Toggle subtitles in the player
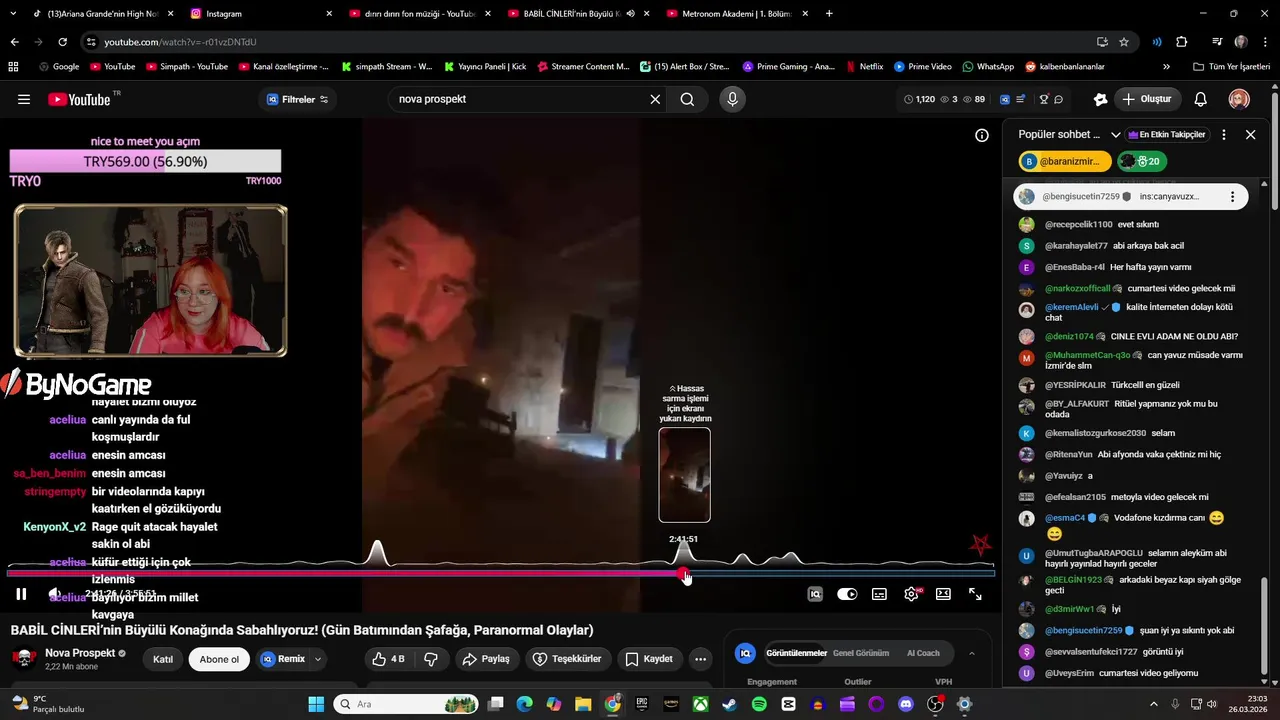 coord(879,594)
